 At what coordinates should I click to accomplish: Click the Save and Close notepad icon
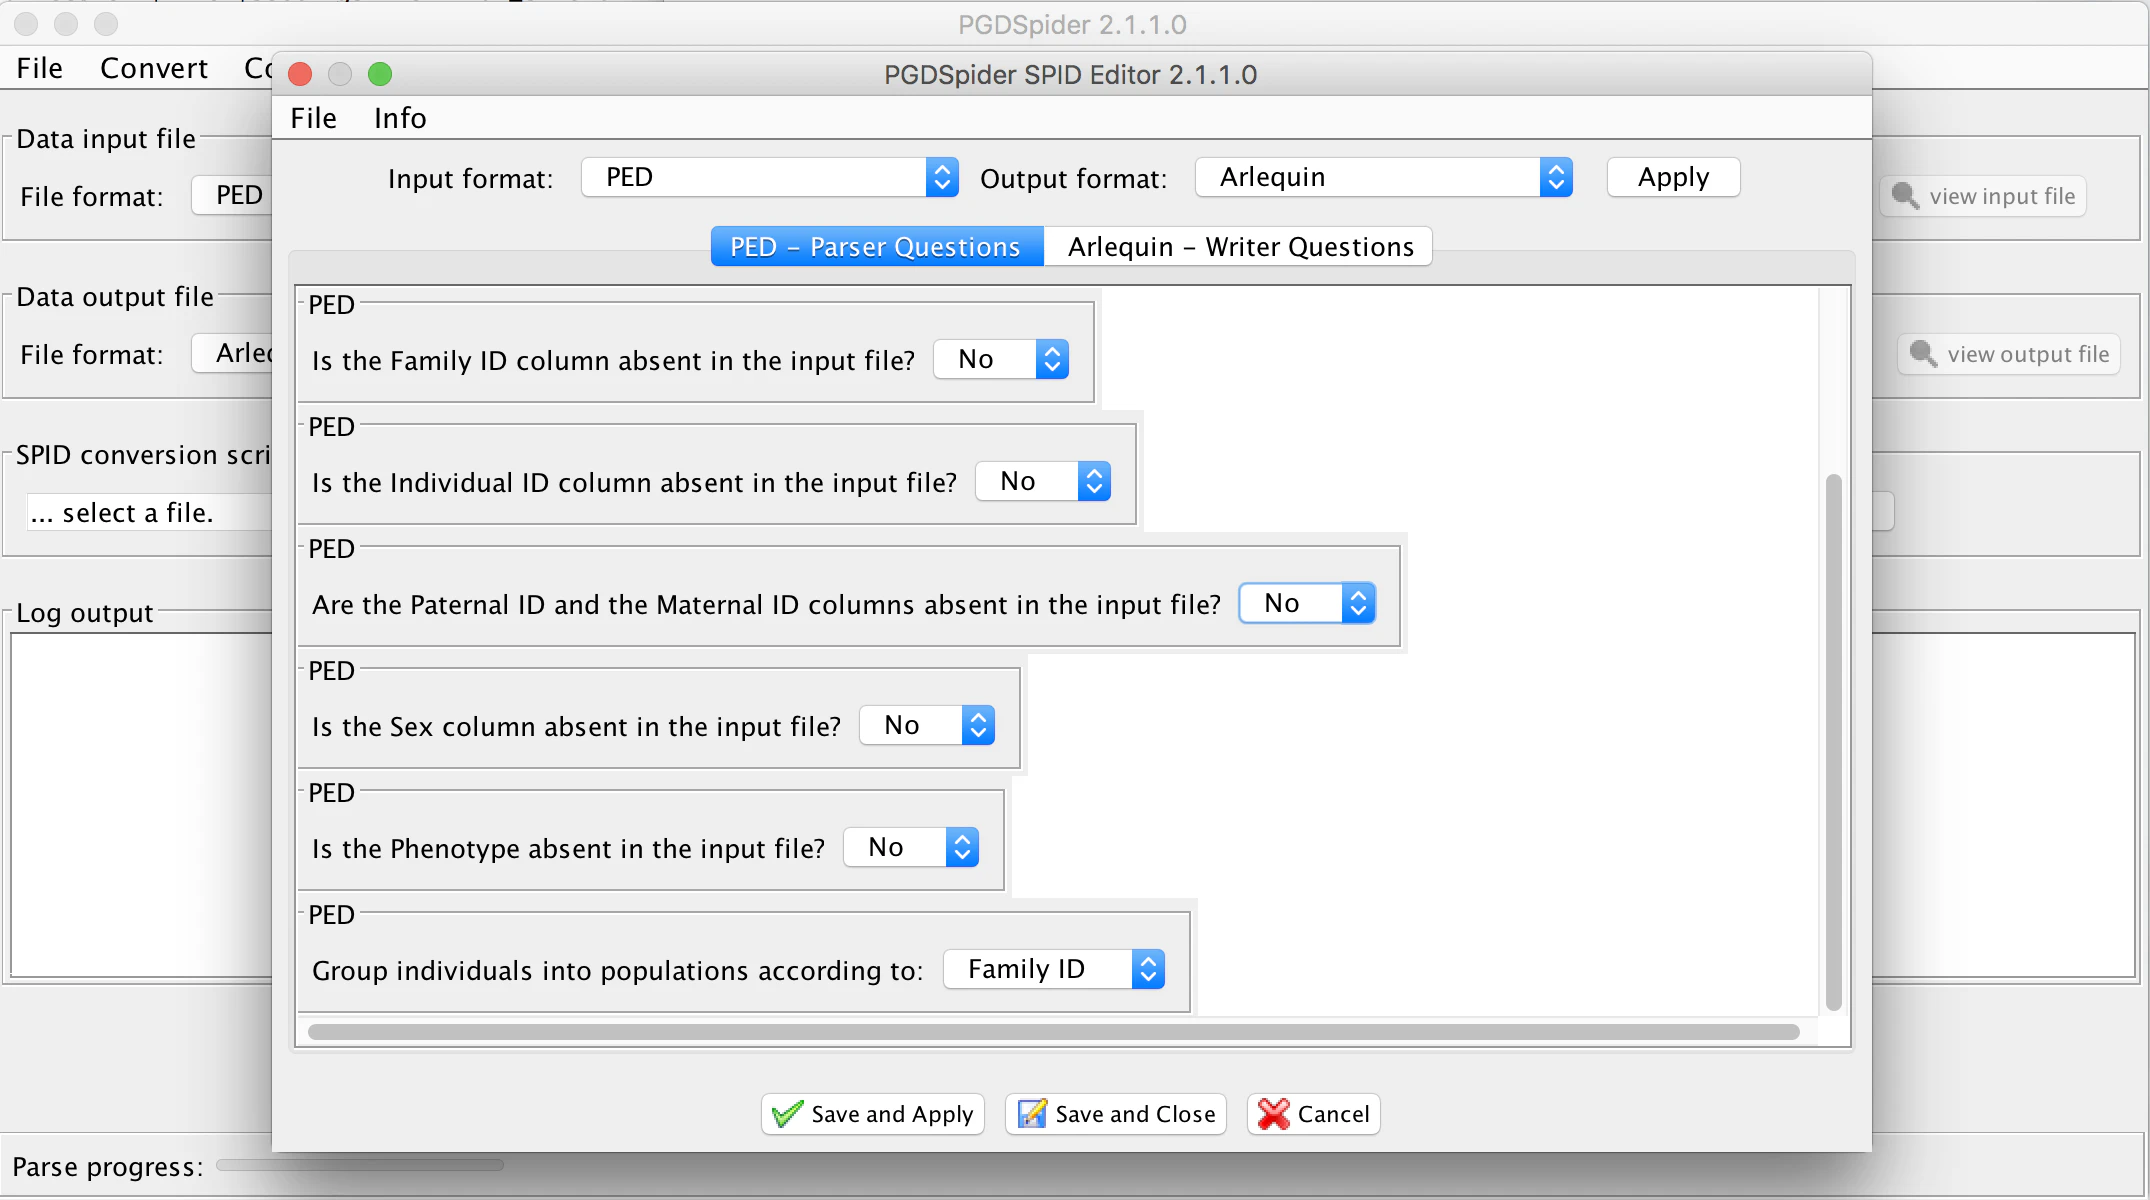click(1031, 1114)
